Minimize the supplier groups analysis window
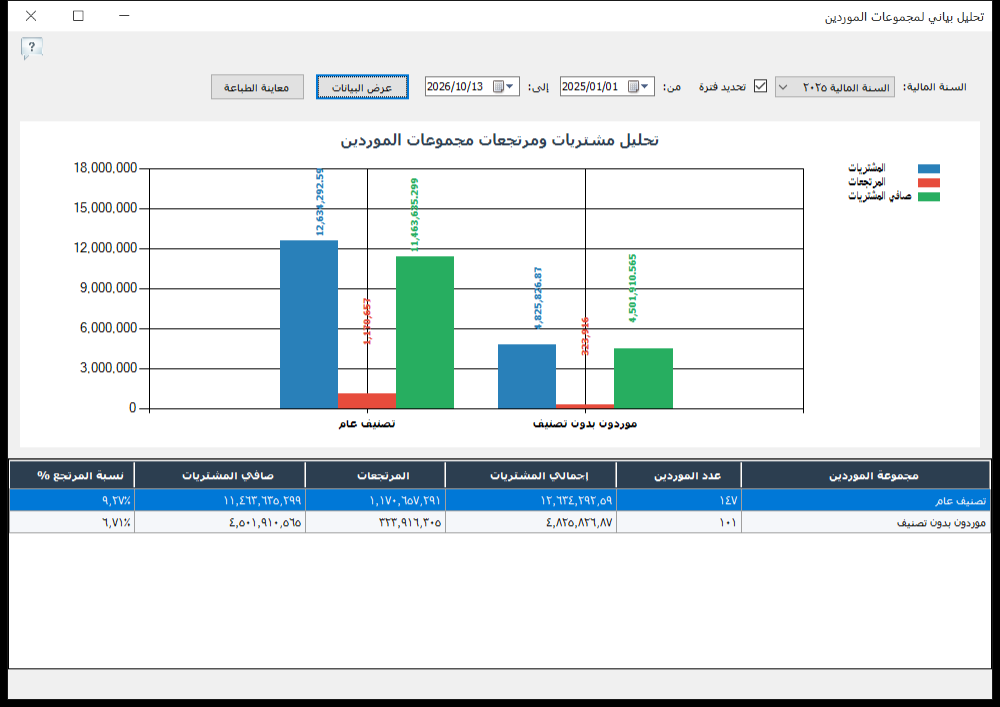The image size is (1000, 707). pyautogui.click(x=124, y=15)
